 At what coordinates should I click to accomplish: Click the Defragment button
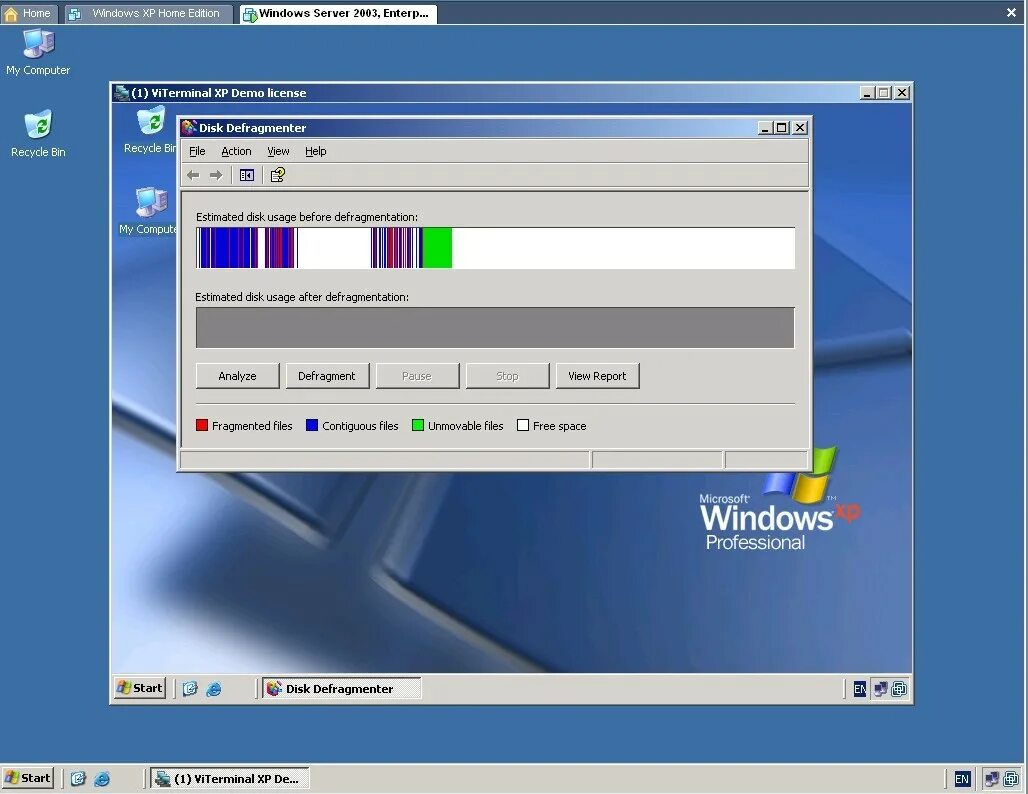click(326, 376)
